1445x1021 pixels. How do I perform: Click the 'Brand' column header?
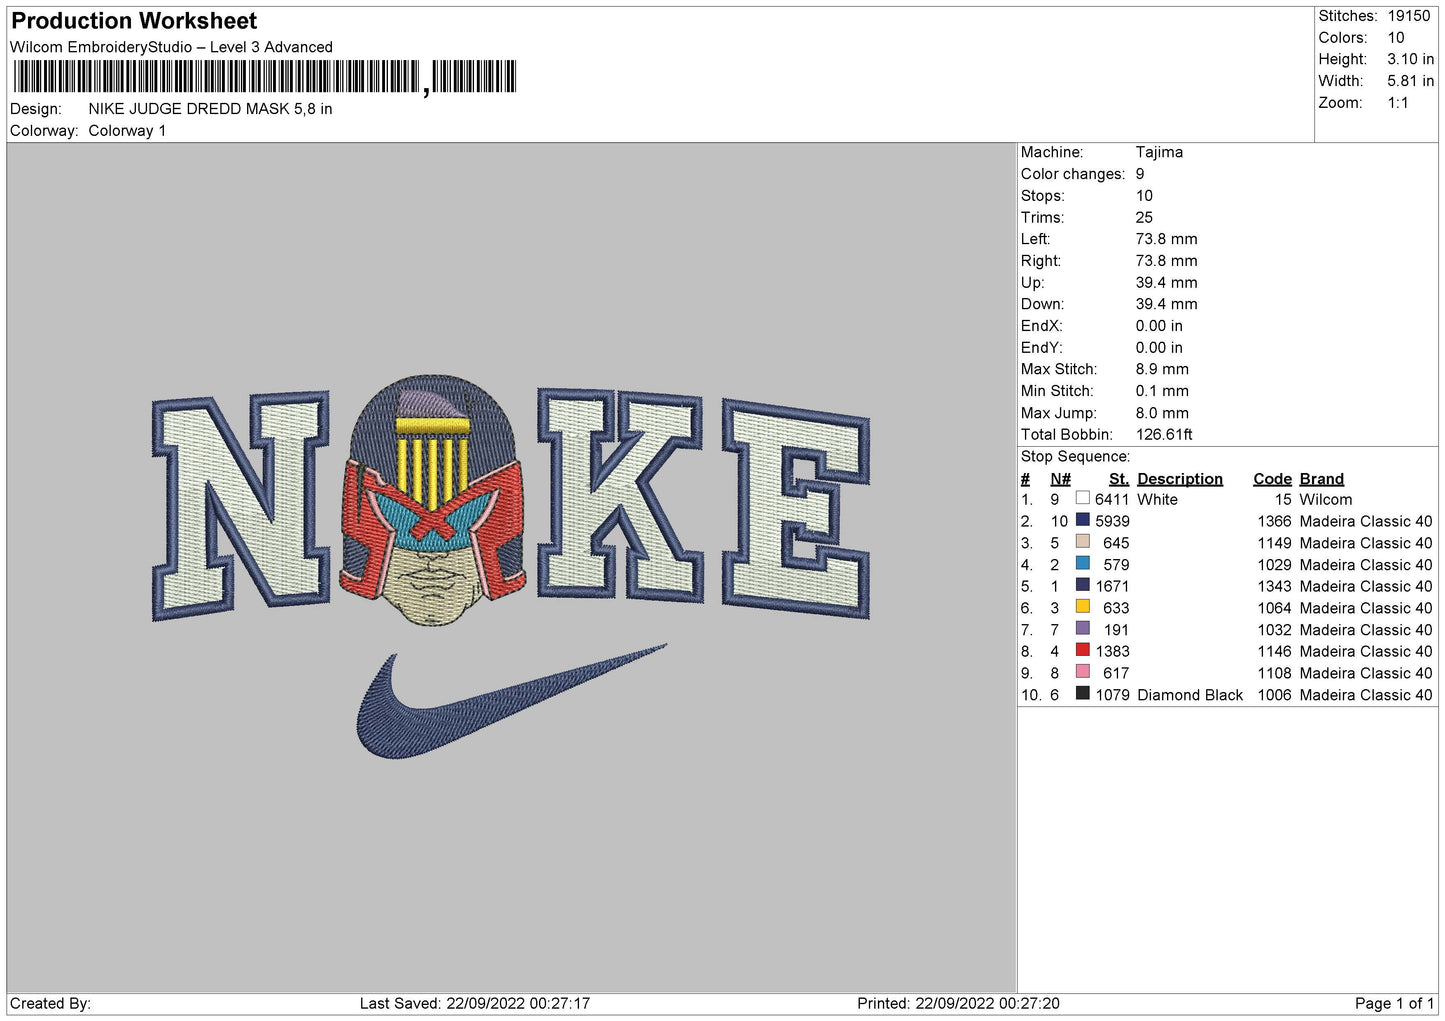pyautogui.click(x=1322, y=479)
